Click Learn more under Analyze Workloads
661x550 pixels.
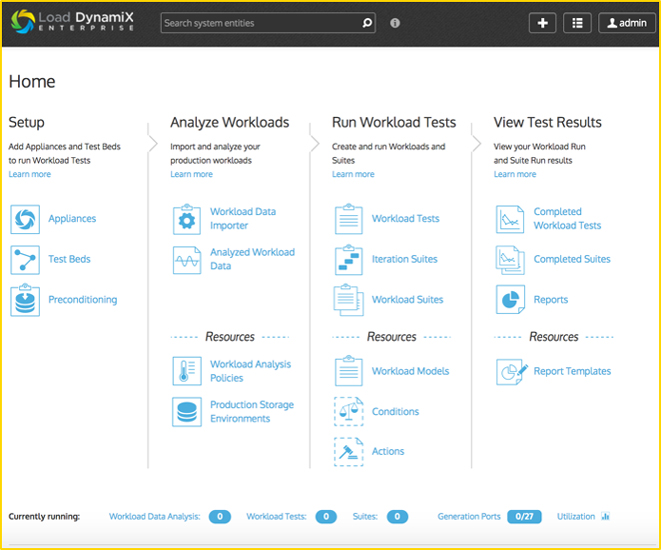[x=191, y=174]
